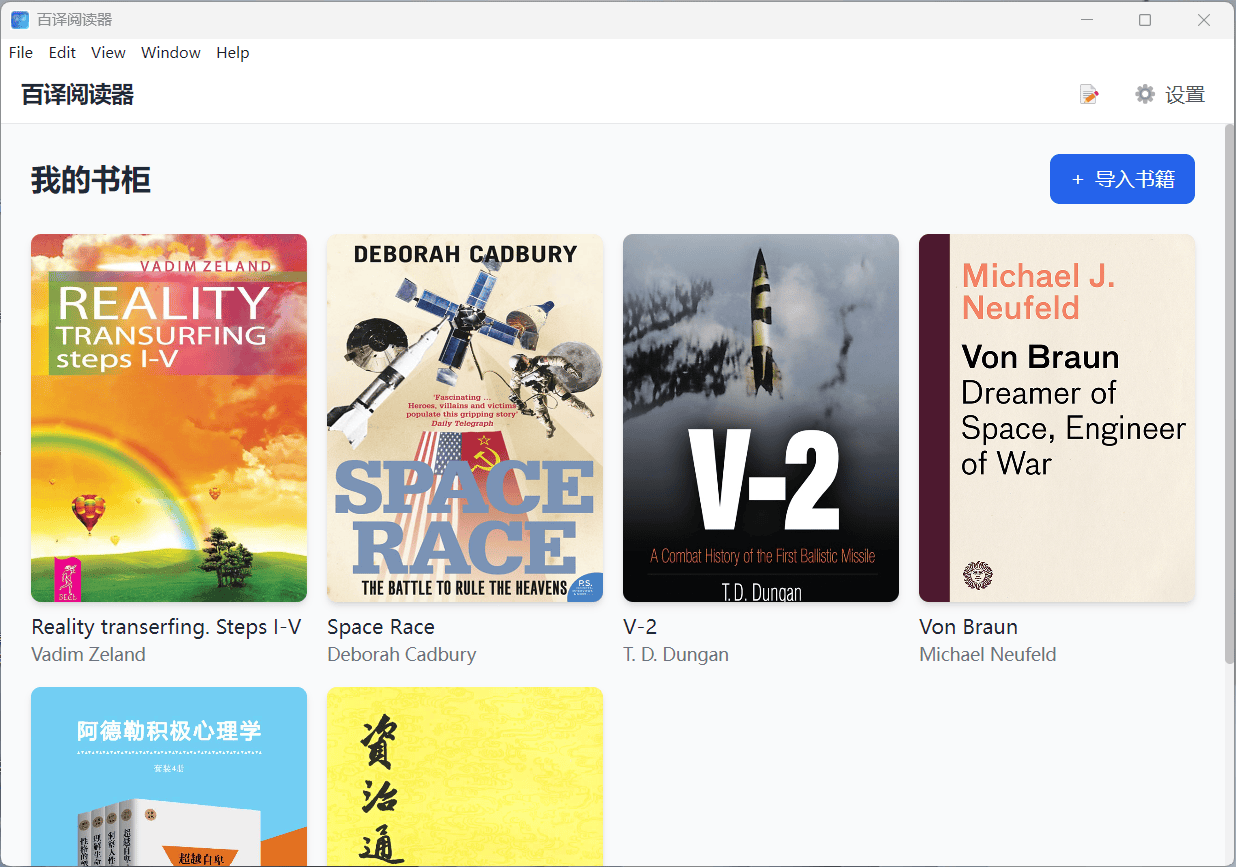The height and width of the screenshot is (867, 1236).
Task: Open the Window menu
Action: (x=170, y=52)
